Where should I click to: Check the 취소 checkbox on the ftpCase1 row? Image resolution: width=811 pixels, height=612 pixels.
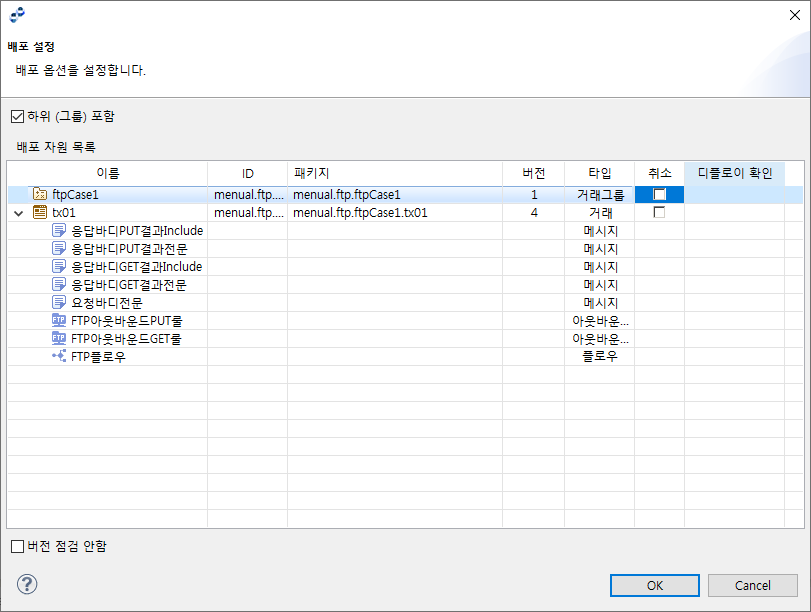(659, 194)
